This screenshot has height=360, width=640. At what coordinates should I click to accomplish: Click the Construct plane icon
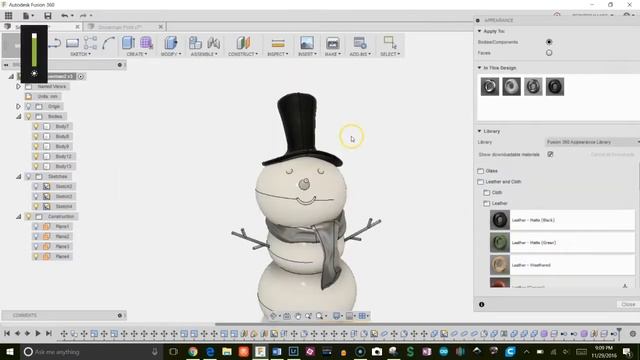243,42
